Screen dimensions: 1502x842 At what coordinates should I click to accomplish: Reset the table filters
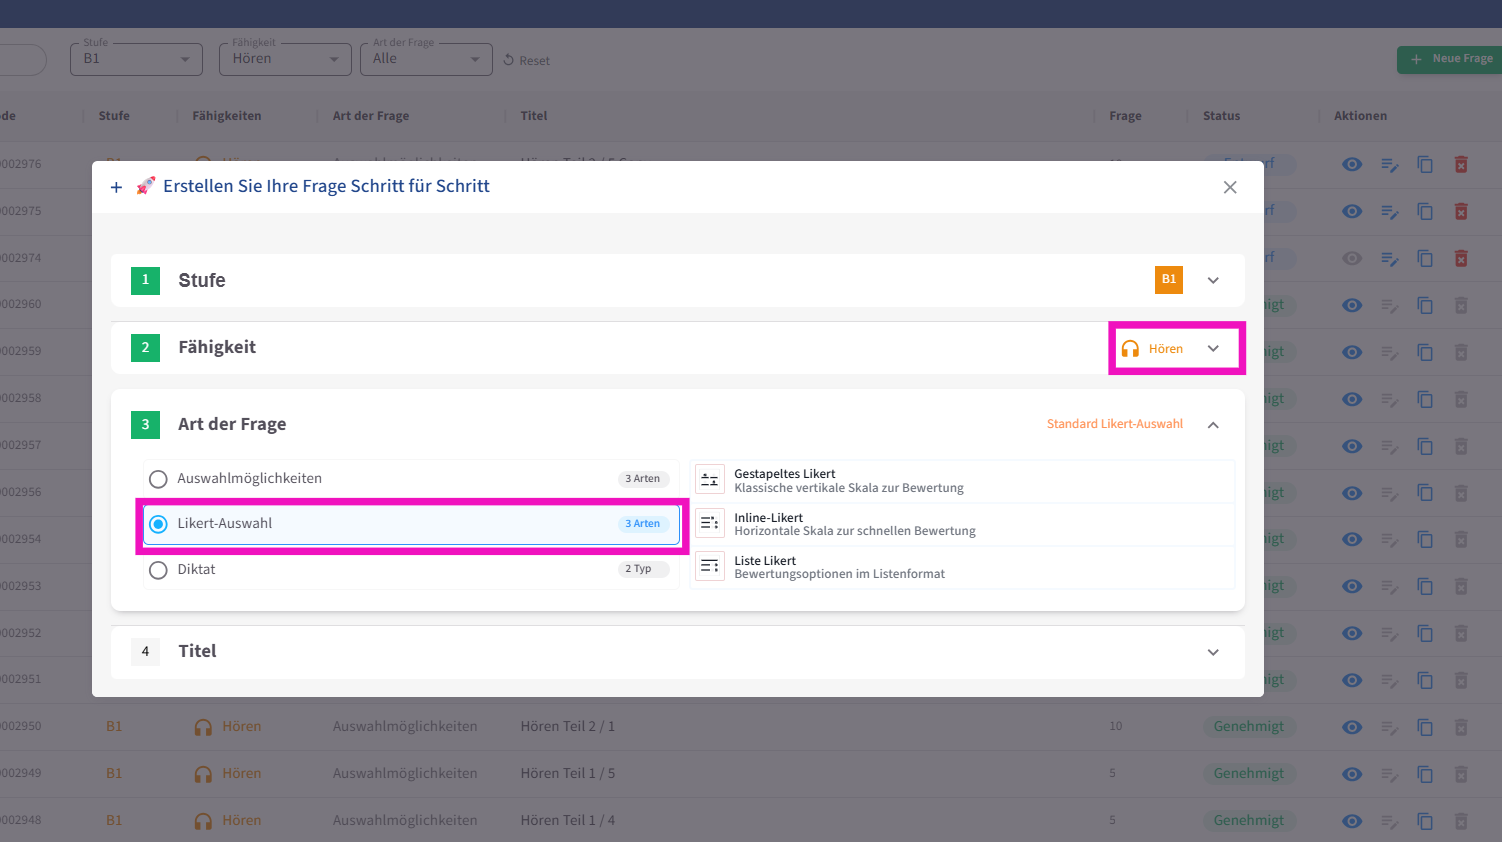(526, 61)
